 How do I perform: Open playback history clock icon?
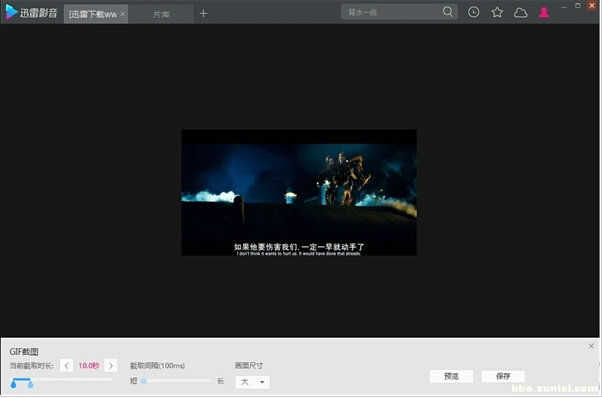473,12
